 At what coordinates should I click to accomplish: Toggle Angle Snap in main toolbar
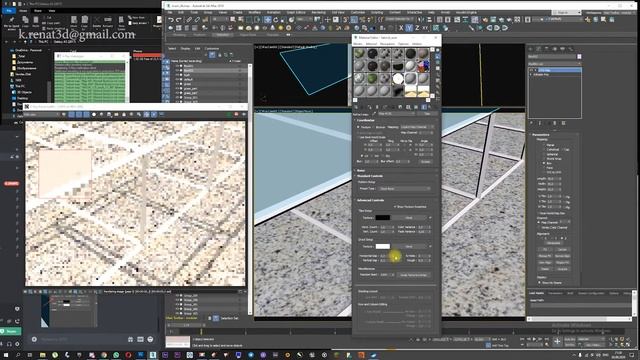(x=354, y=20)
